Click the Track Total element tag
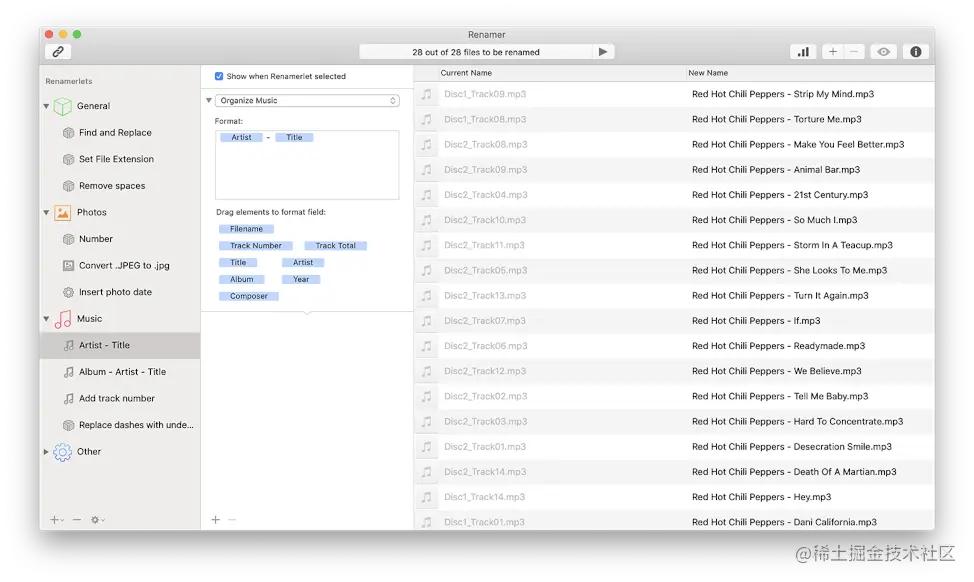Screen dimensions: 974x582 (335, 245)
